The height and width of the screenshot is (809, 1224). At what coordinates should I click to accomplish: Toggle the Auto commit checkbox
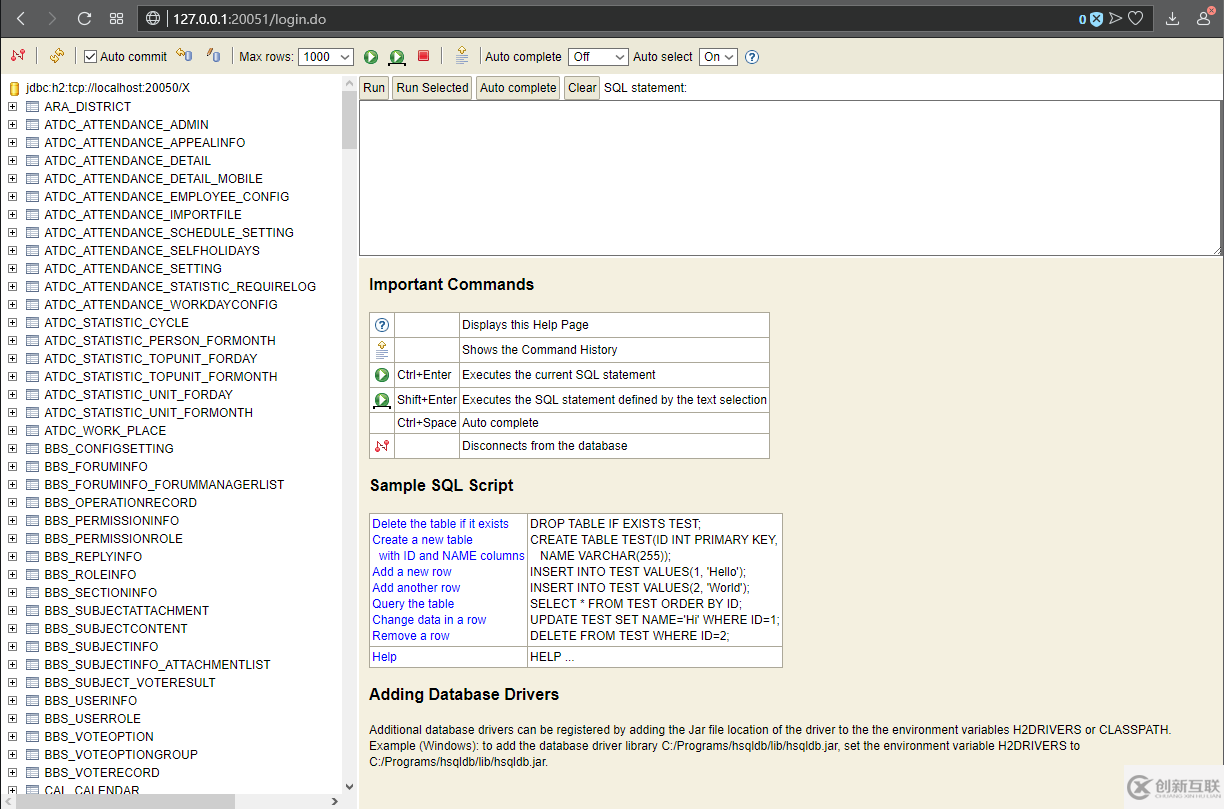coord(90,57)
